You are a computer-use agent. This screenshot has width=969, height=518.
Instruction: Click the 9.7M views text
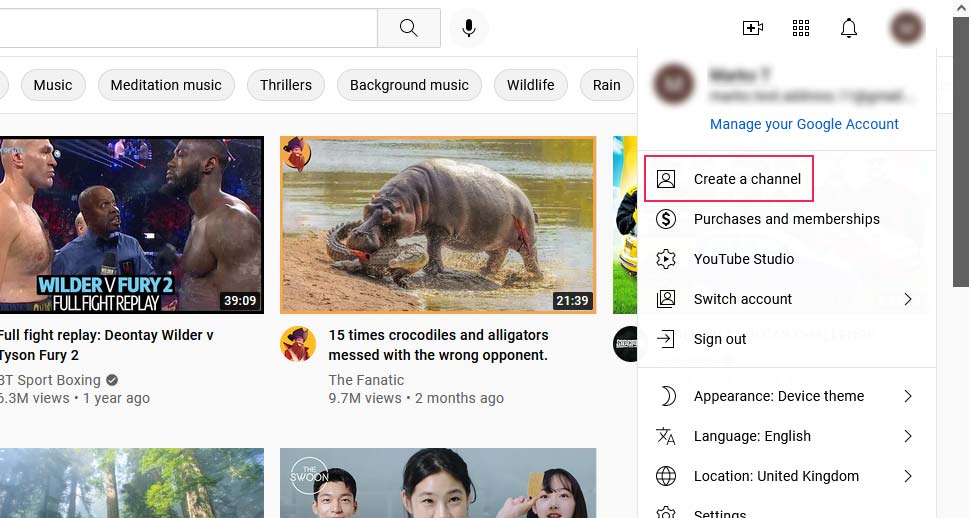click(365, 398)
